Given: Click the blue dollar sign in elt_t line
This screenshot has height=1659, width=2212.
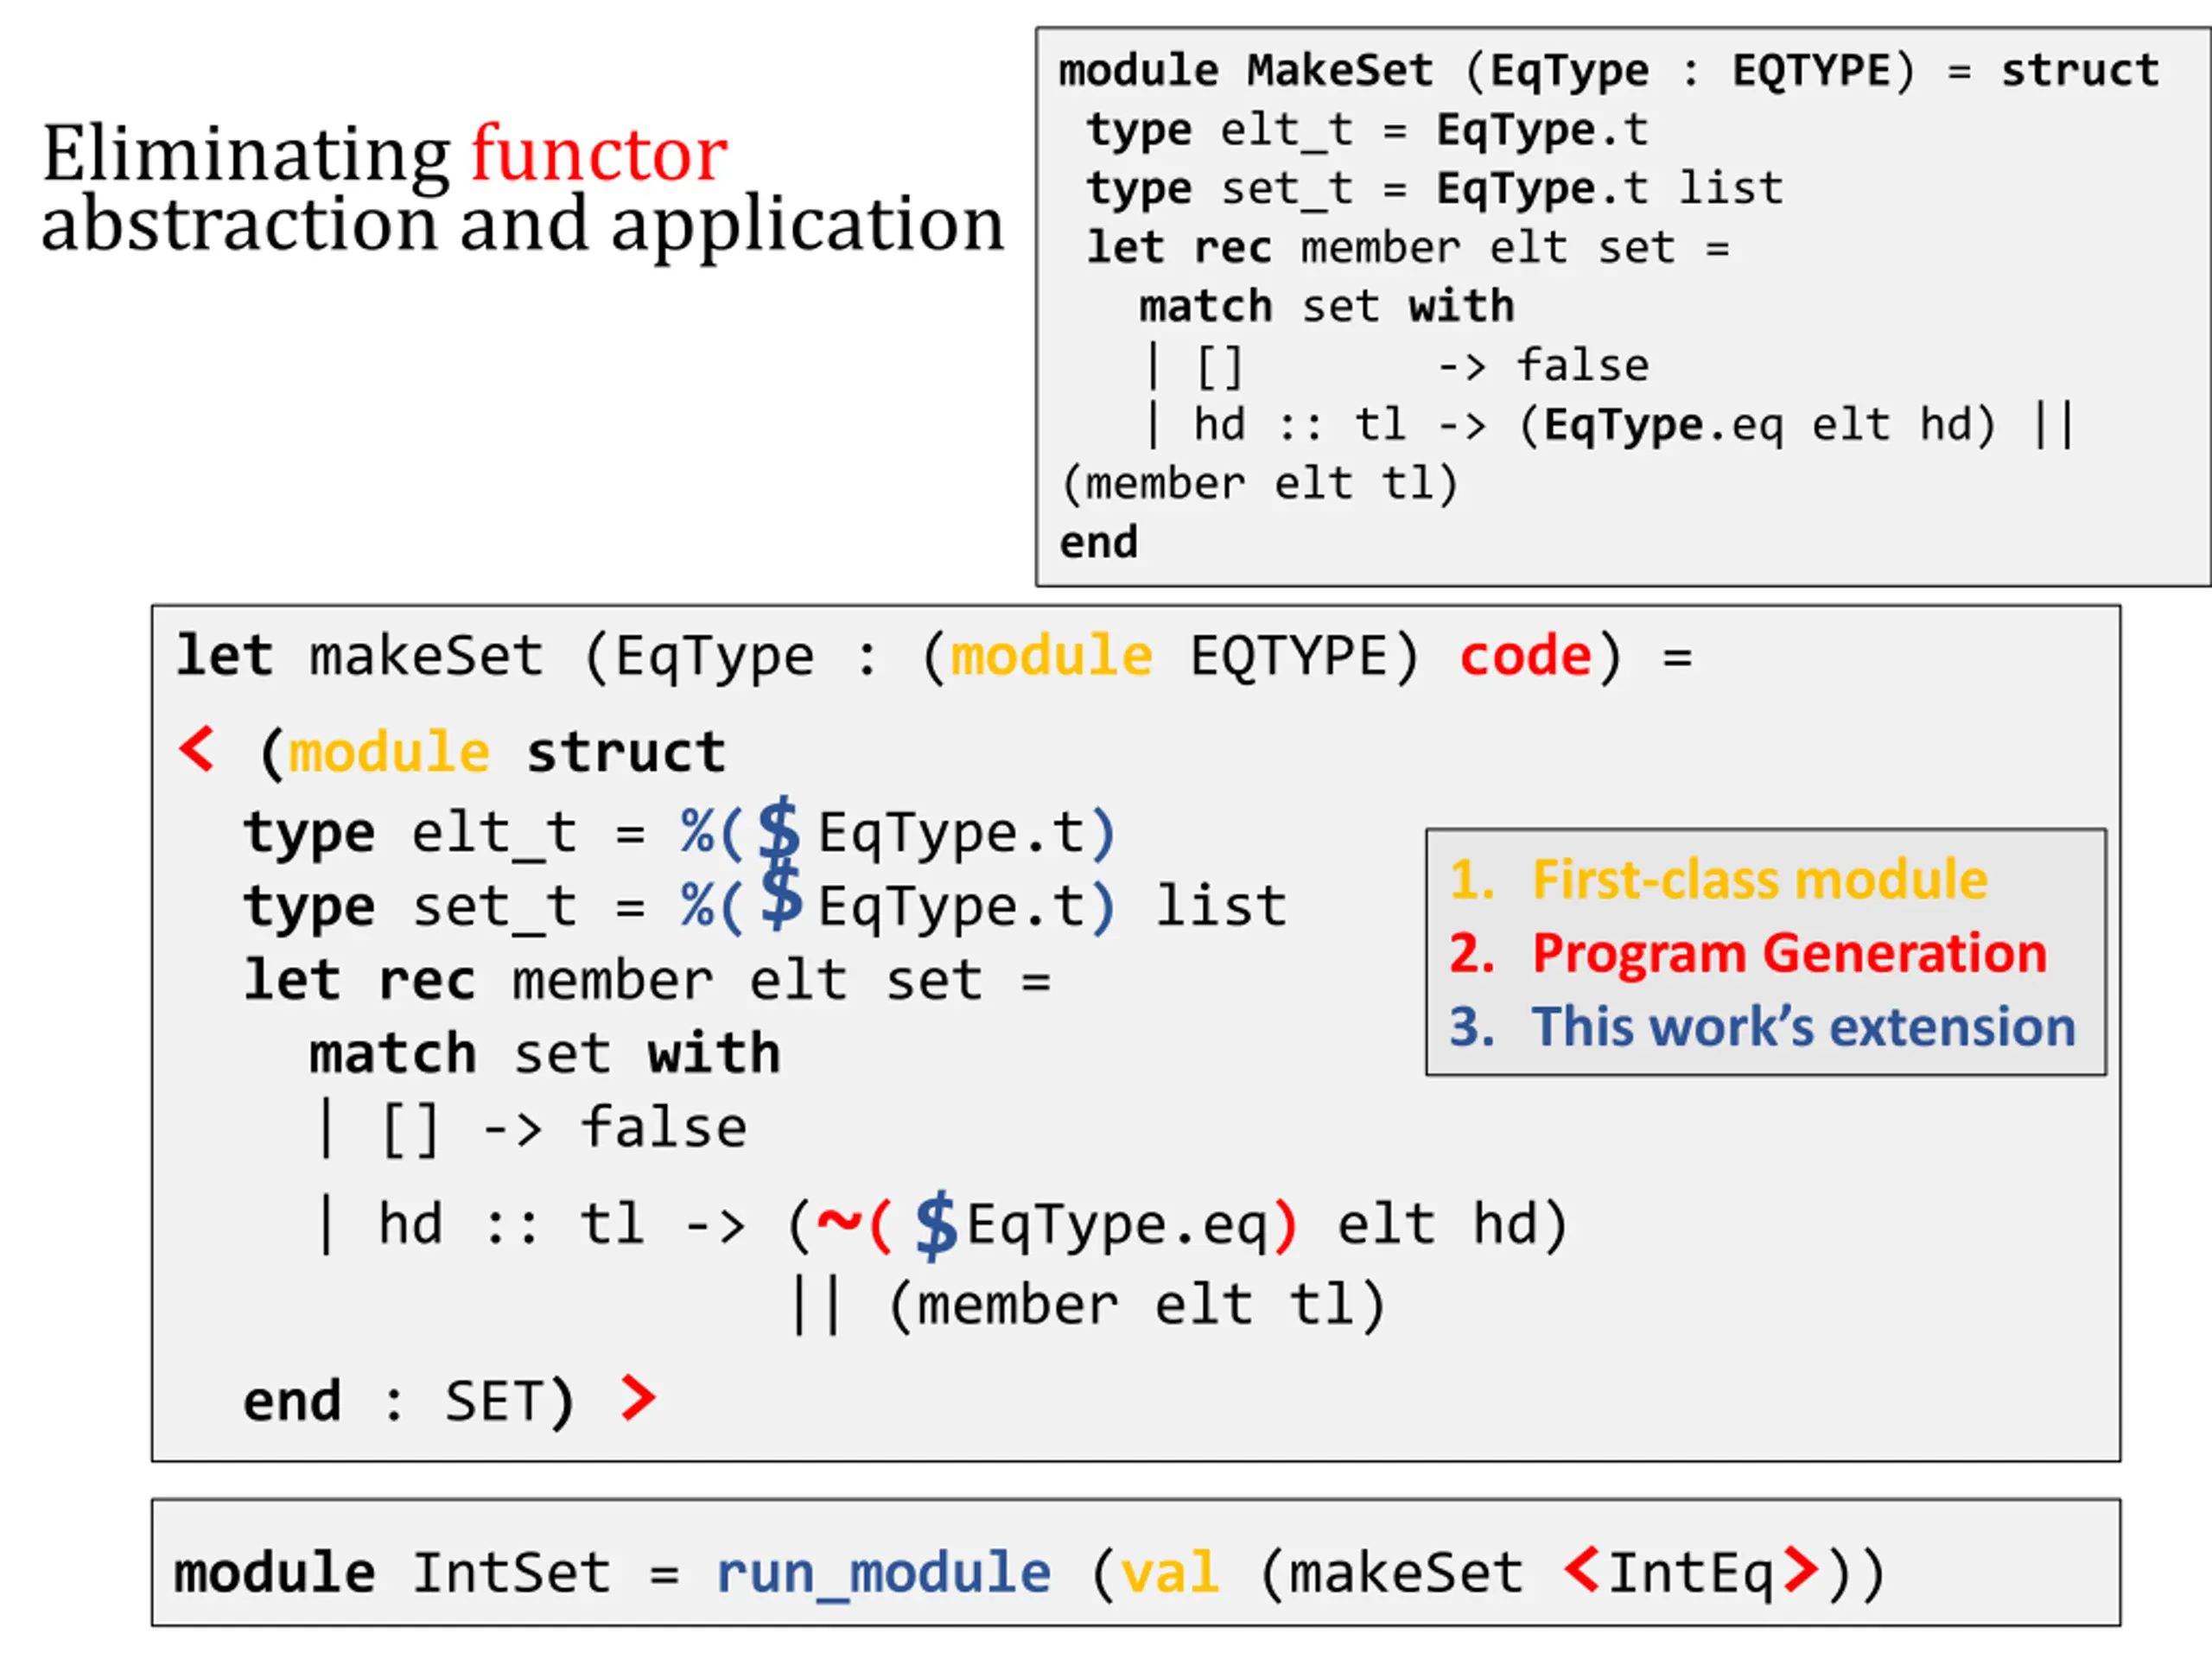Looking at the screenshot, I should pos(779,830).
